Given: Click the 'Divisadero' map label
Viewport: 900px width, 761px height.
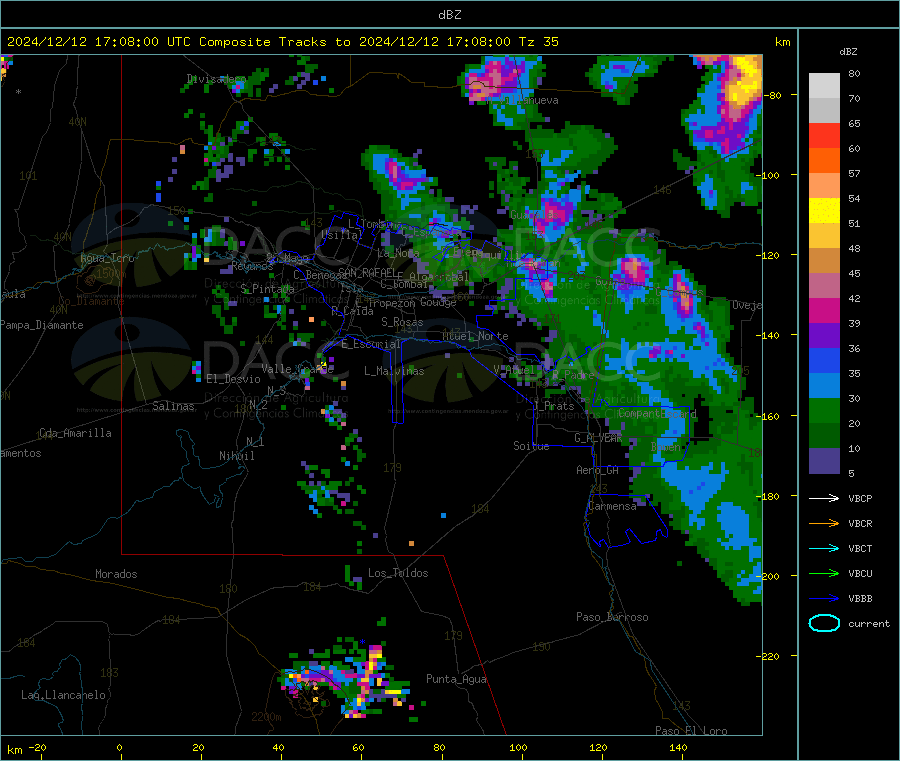Looking at the screenshot, I should pyautogui.click(x=216, y=79).
